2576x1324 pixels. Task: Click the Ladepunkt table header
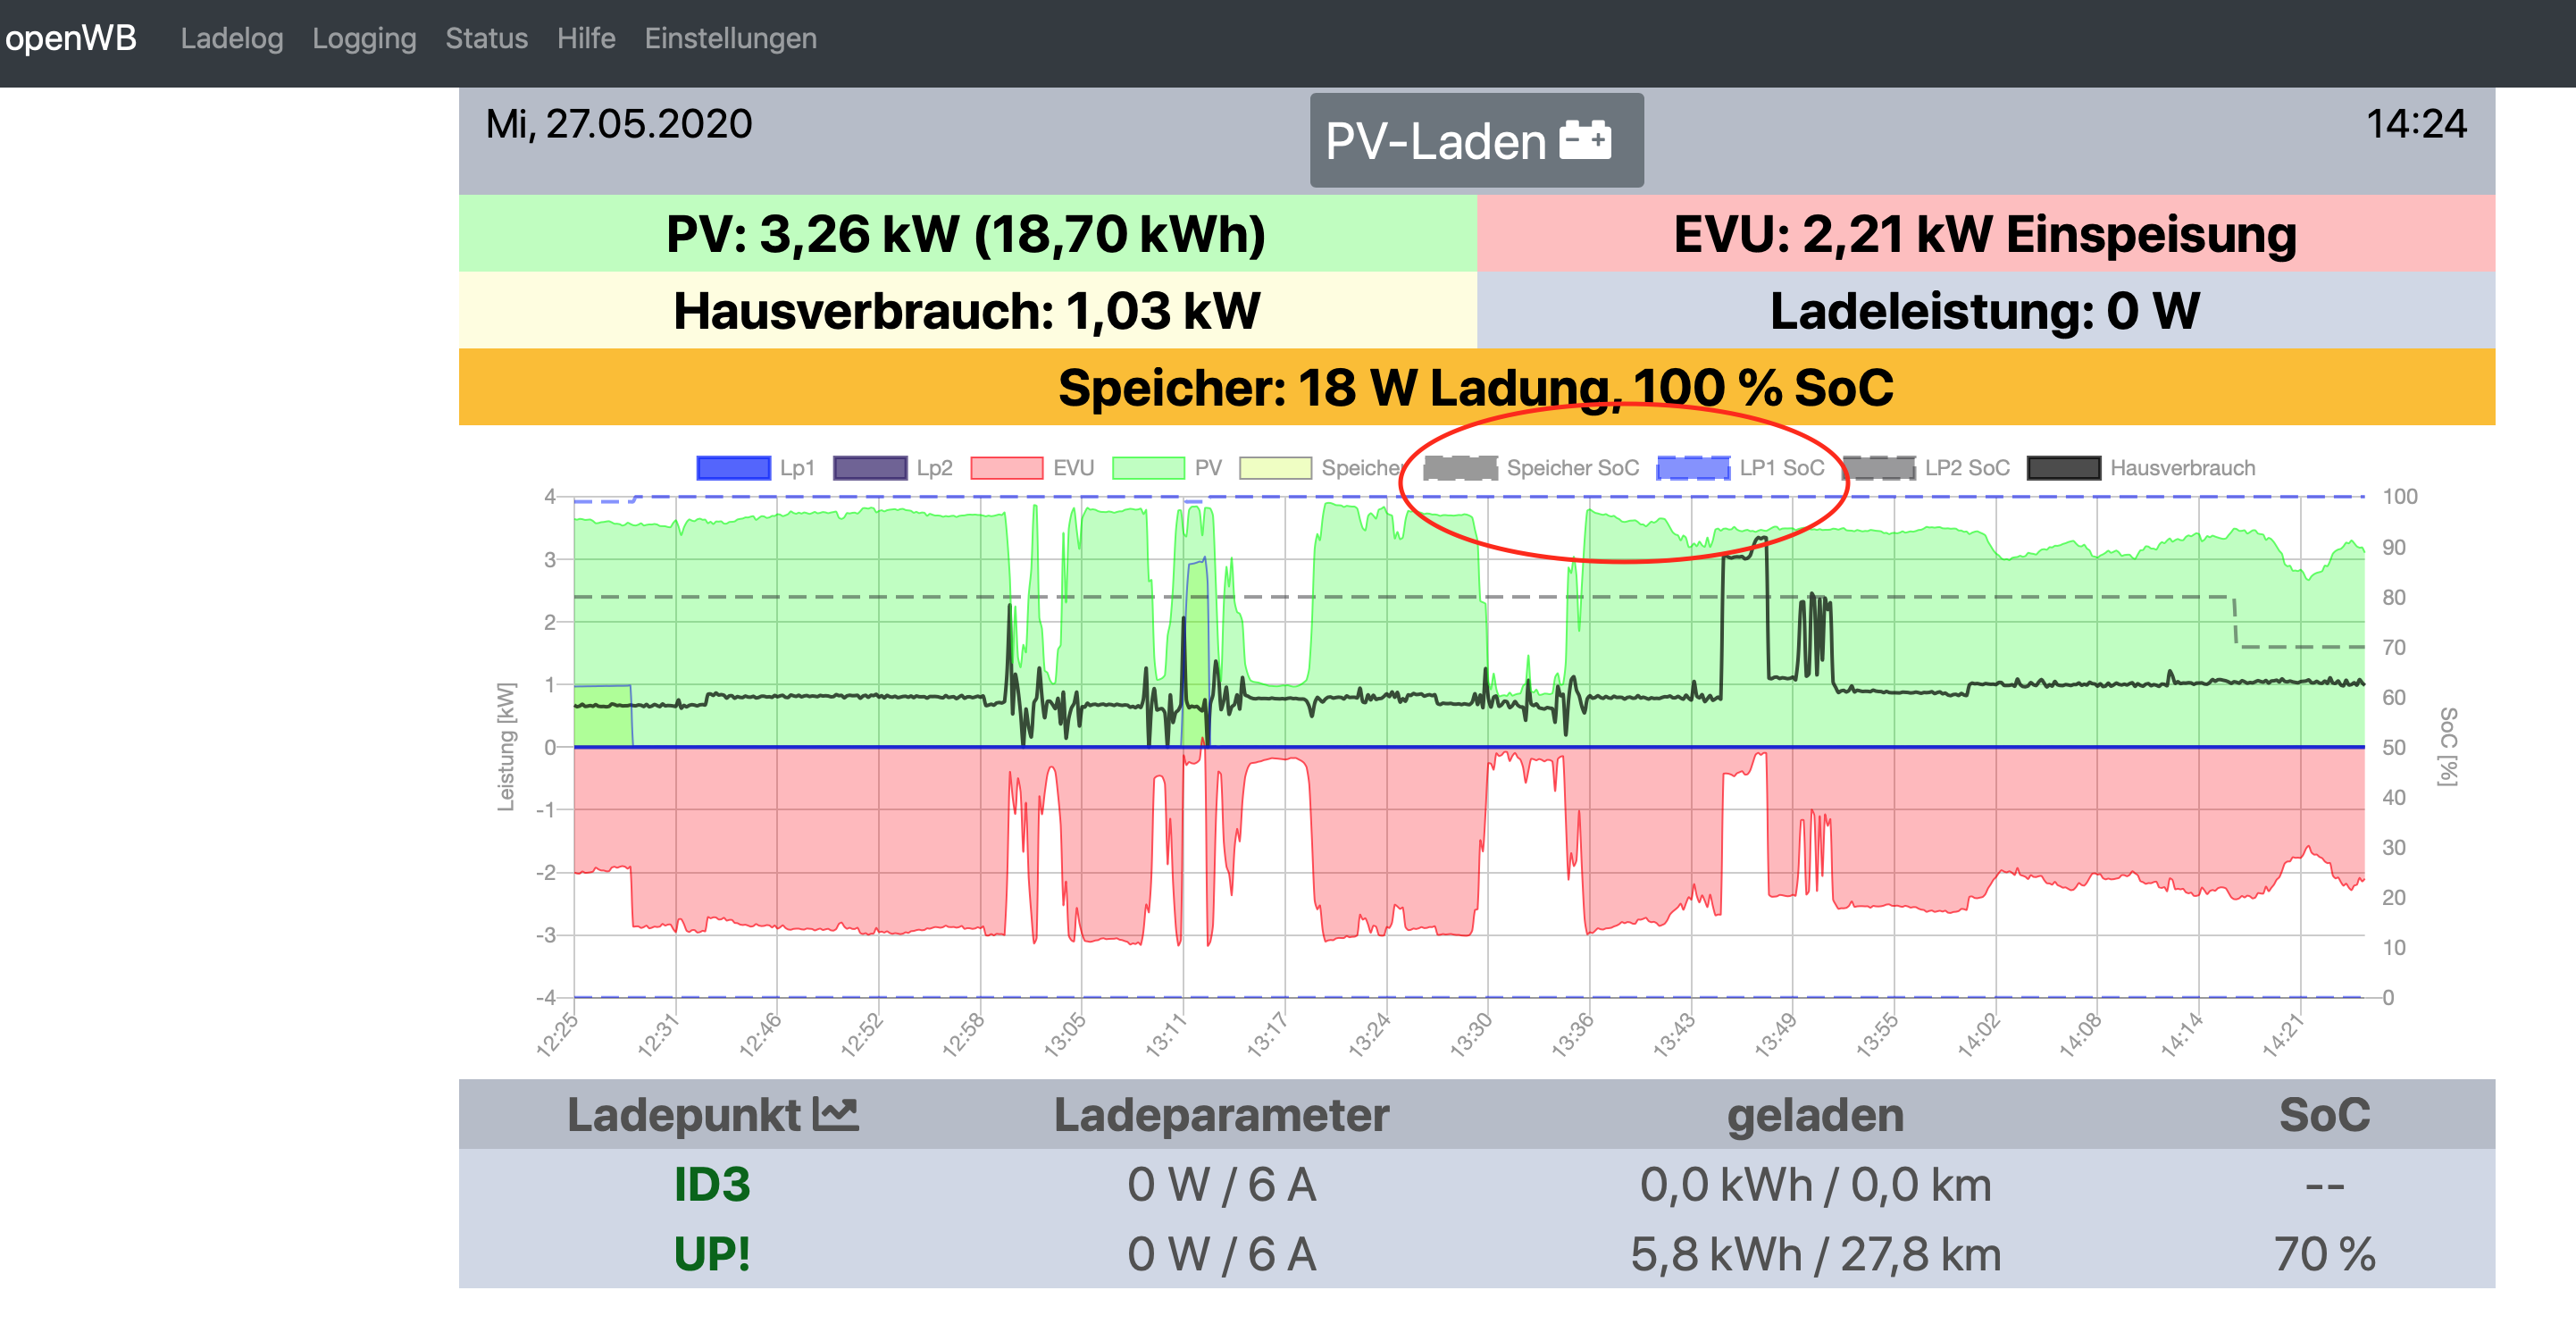coord(684,1114)
